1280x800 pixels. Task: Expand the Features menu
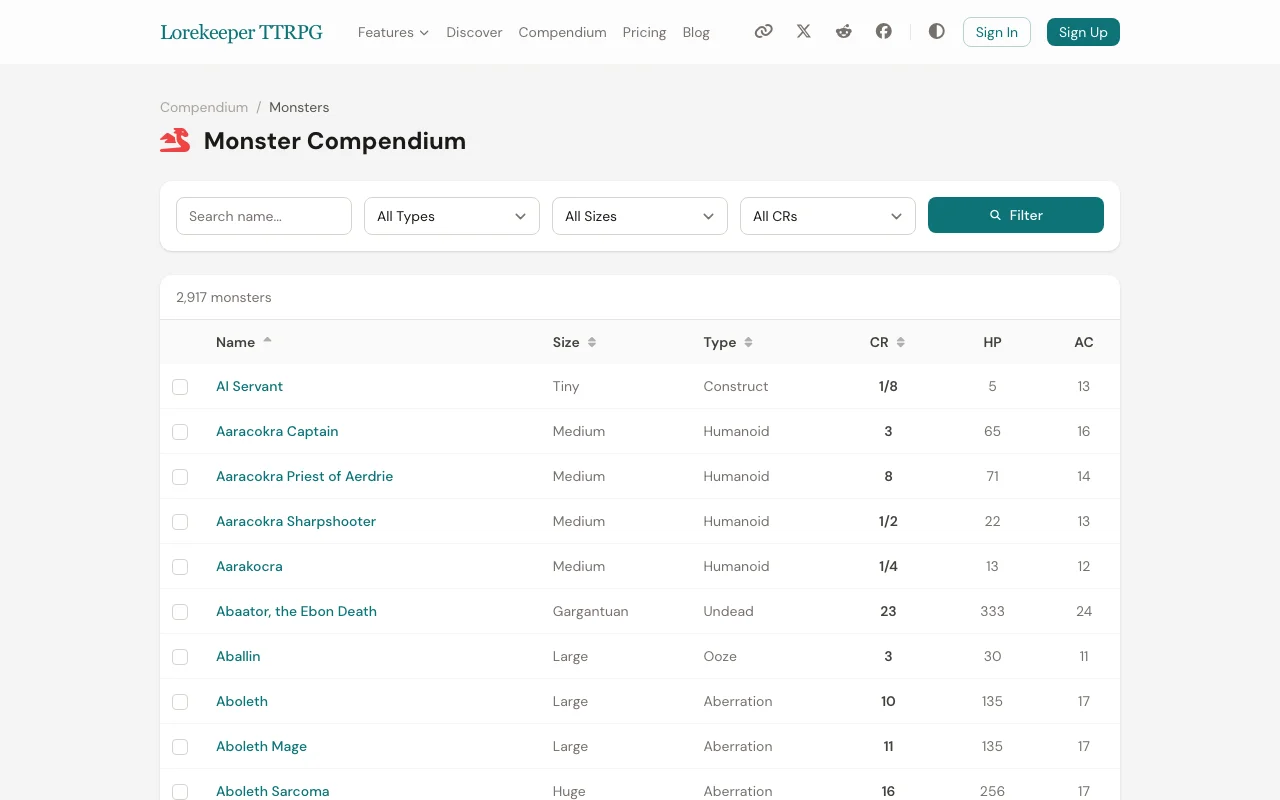point(393,32)
